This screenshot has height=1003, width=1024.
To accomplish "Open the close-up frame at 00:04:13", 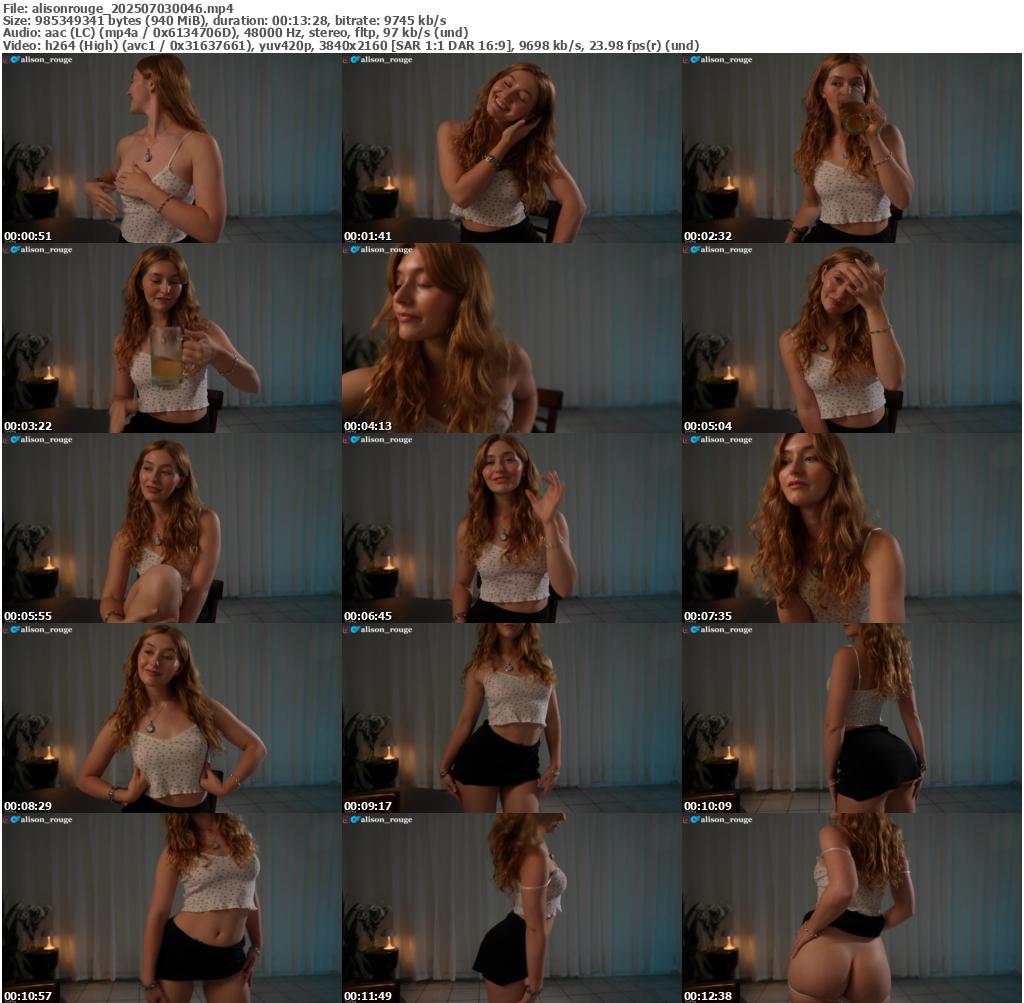I will pyautogui.click(x=511, y=338).
